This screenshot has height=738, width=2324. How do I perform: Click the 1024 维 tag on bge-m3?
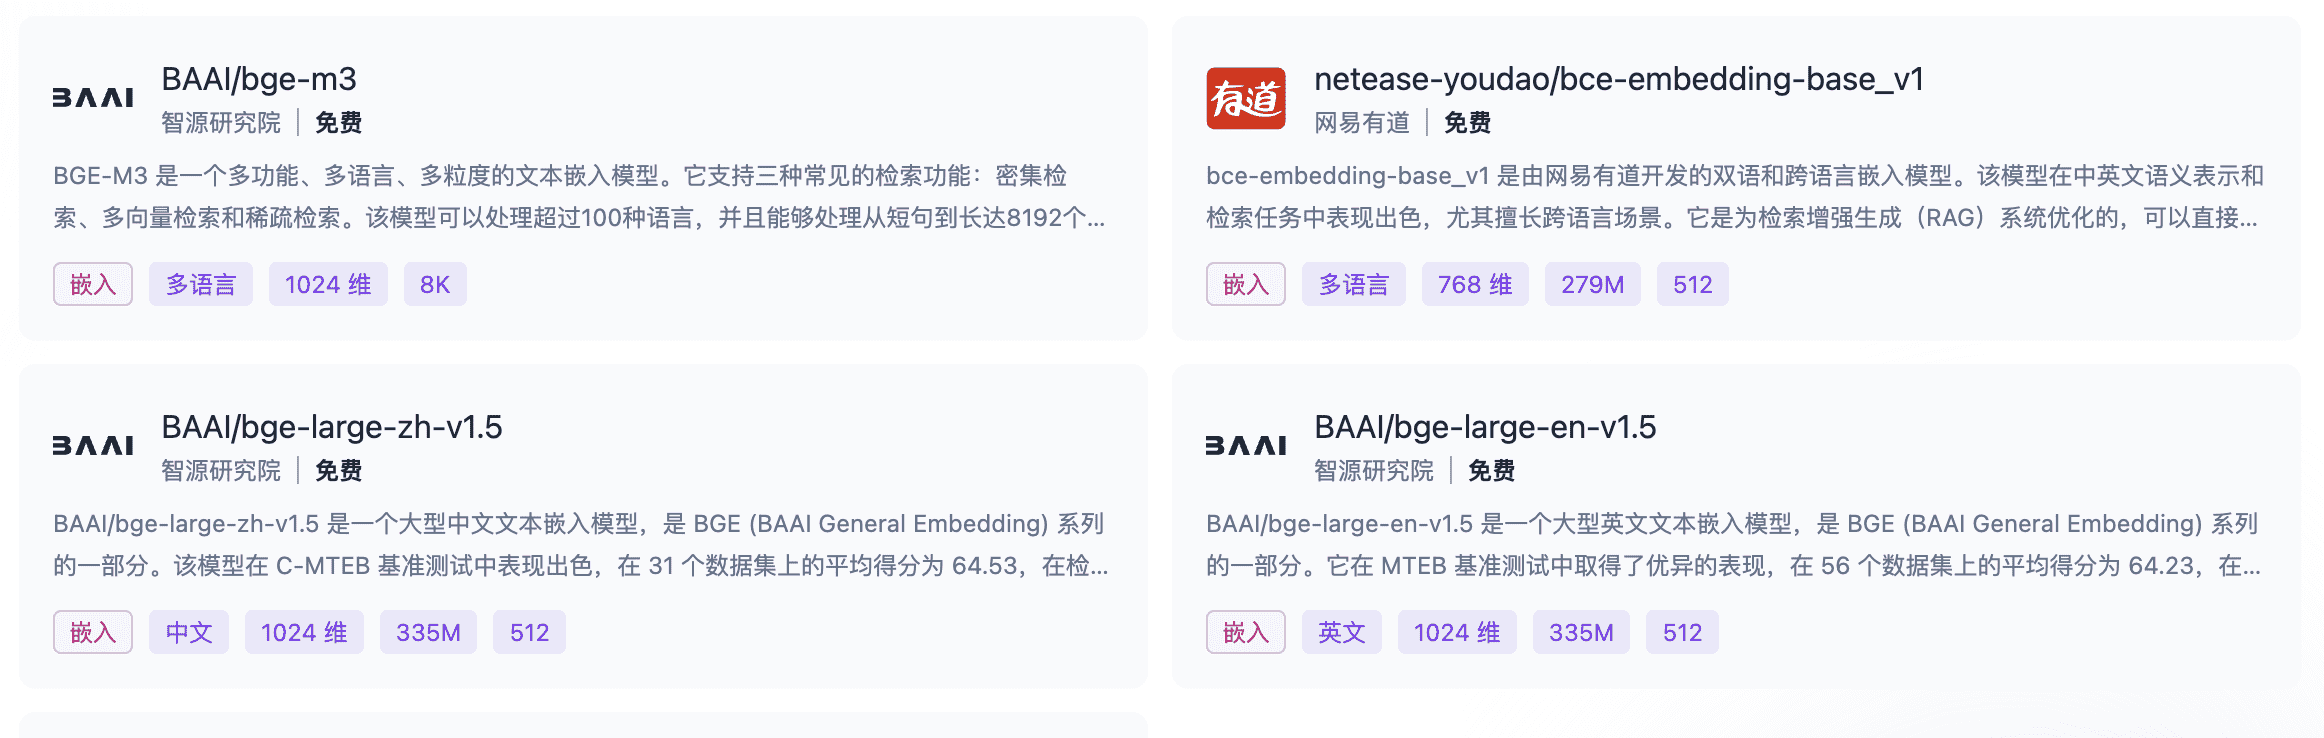[328, 285]
